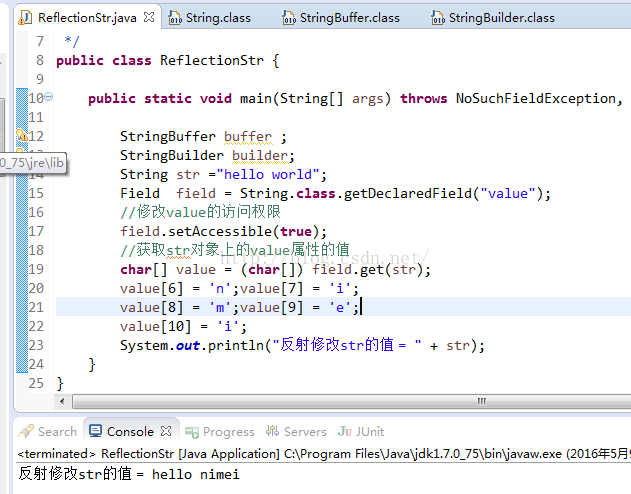Click the underlined variable builder on line 13
This screenshot has height=494, width=631.
pos(260,155)
